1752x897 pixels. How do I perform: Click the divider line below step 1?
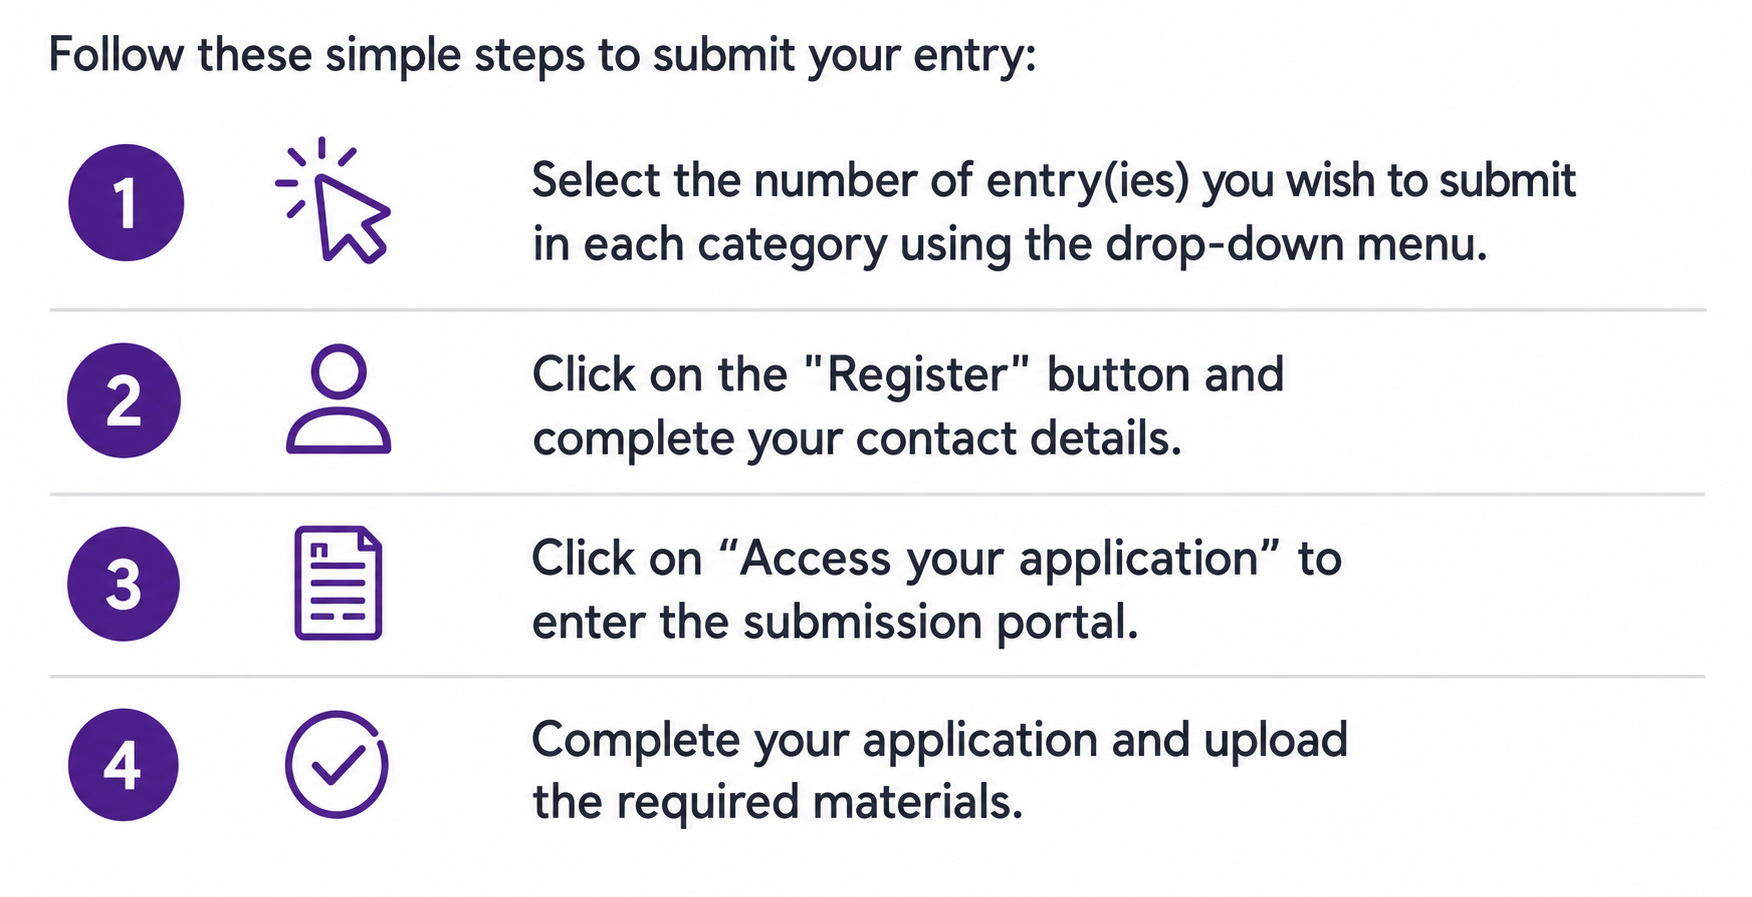(878, 310)
